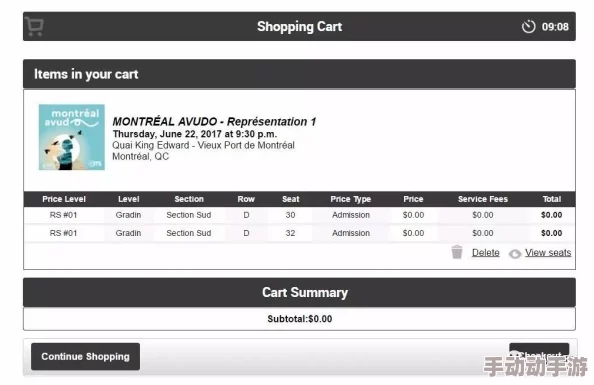Click the MONTRÉAL AVUDO - Représentation 1 title
Screen dimensions: 594x385
click(214, 122)
